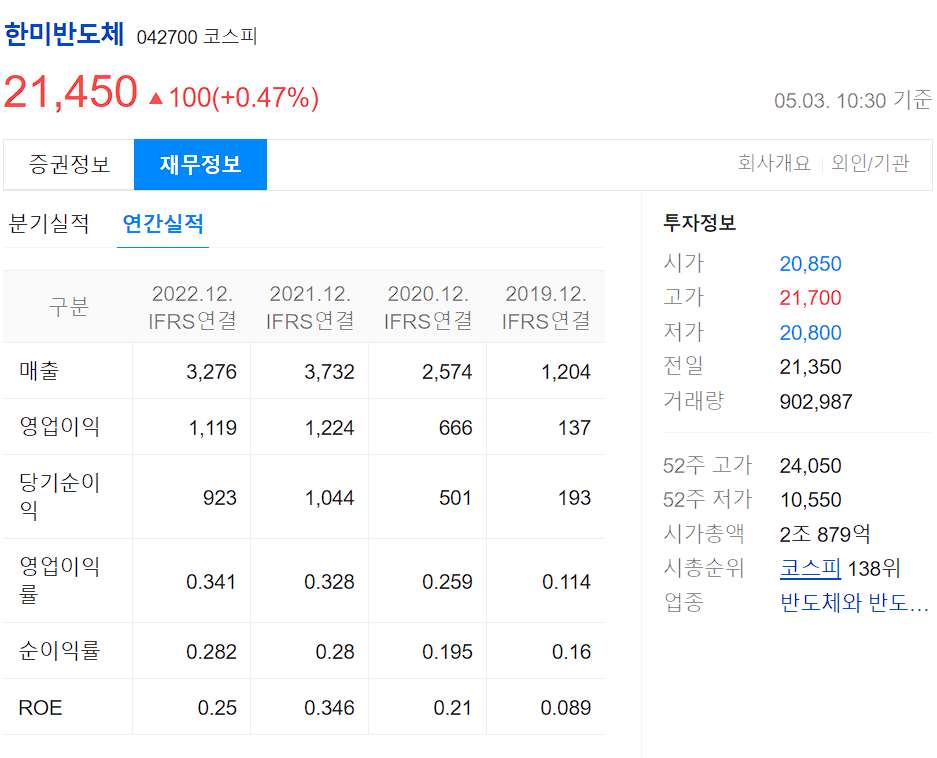Click 순이익률 value 0.28
The width and height of the screenshot is (937, 758).
coord(335,651)
